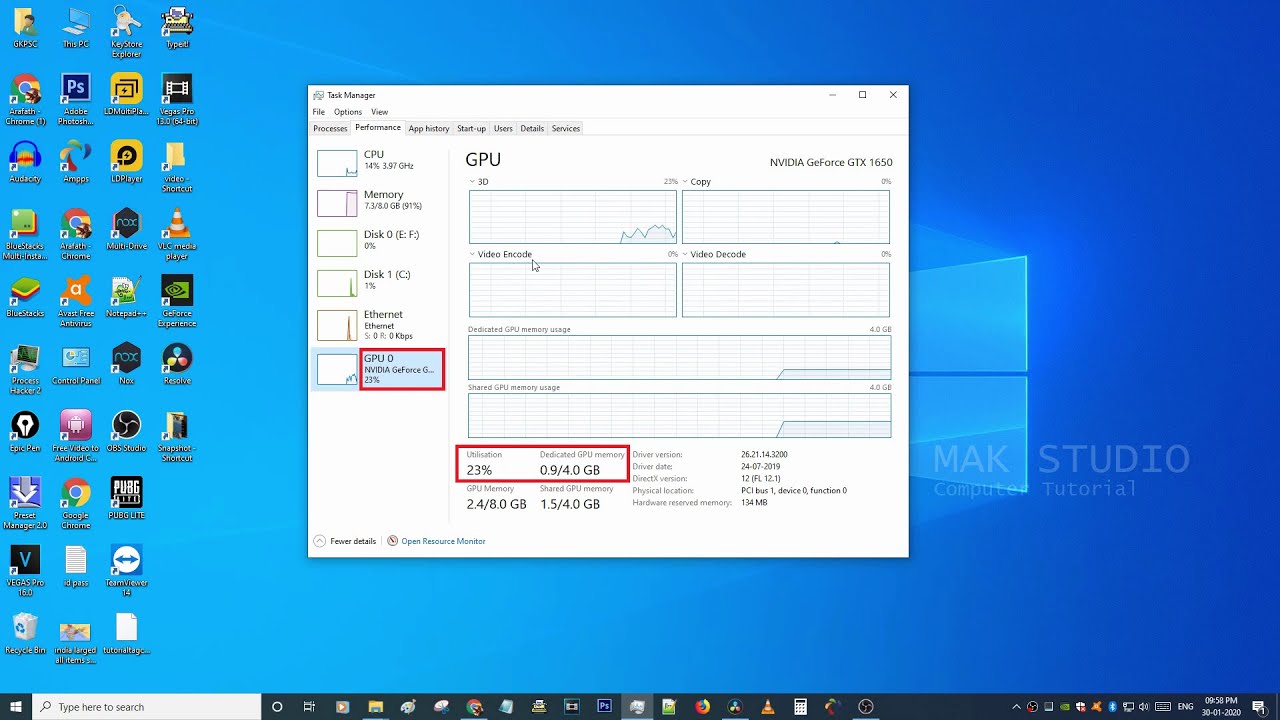Switch to the Users tab
The image size is (1280, 720).
(x=503, y=128)
